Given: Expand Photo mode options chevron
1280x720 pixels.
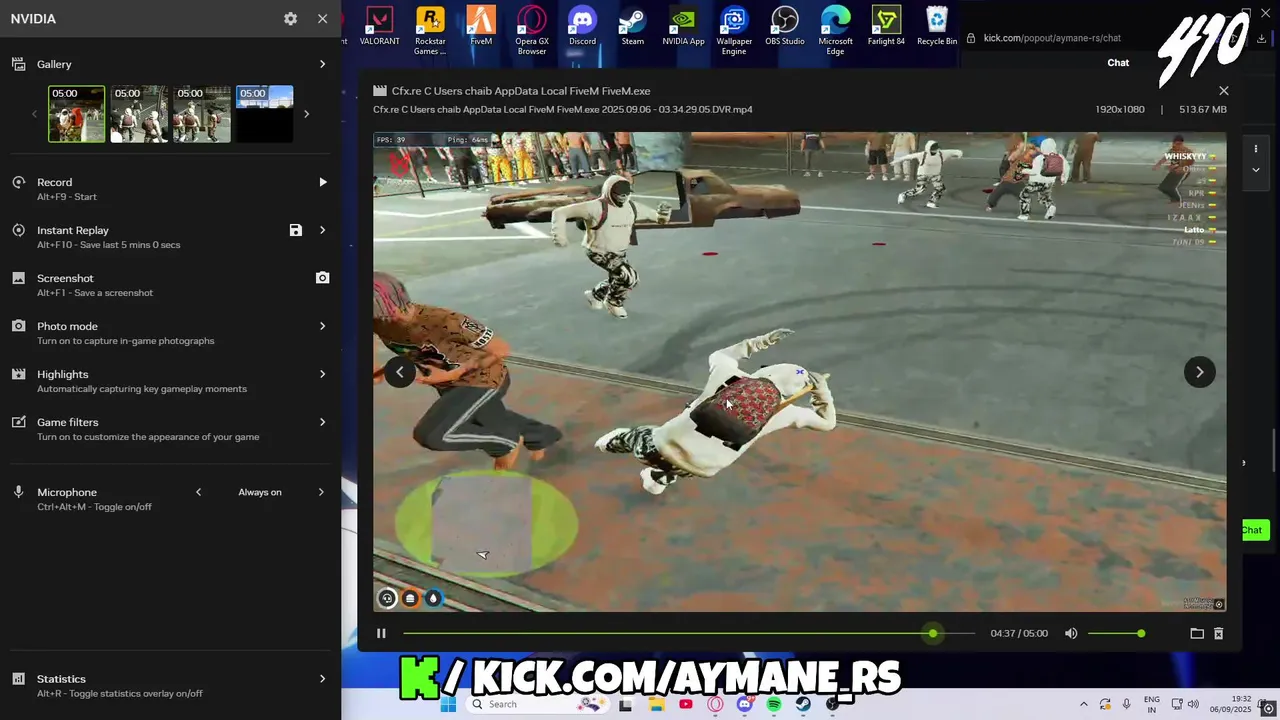Looking at the screenshot, I should [x=322, y=326].
